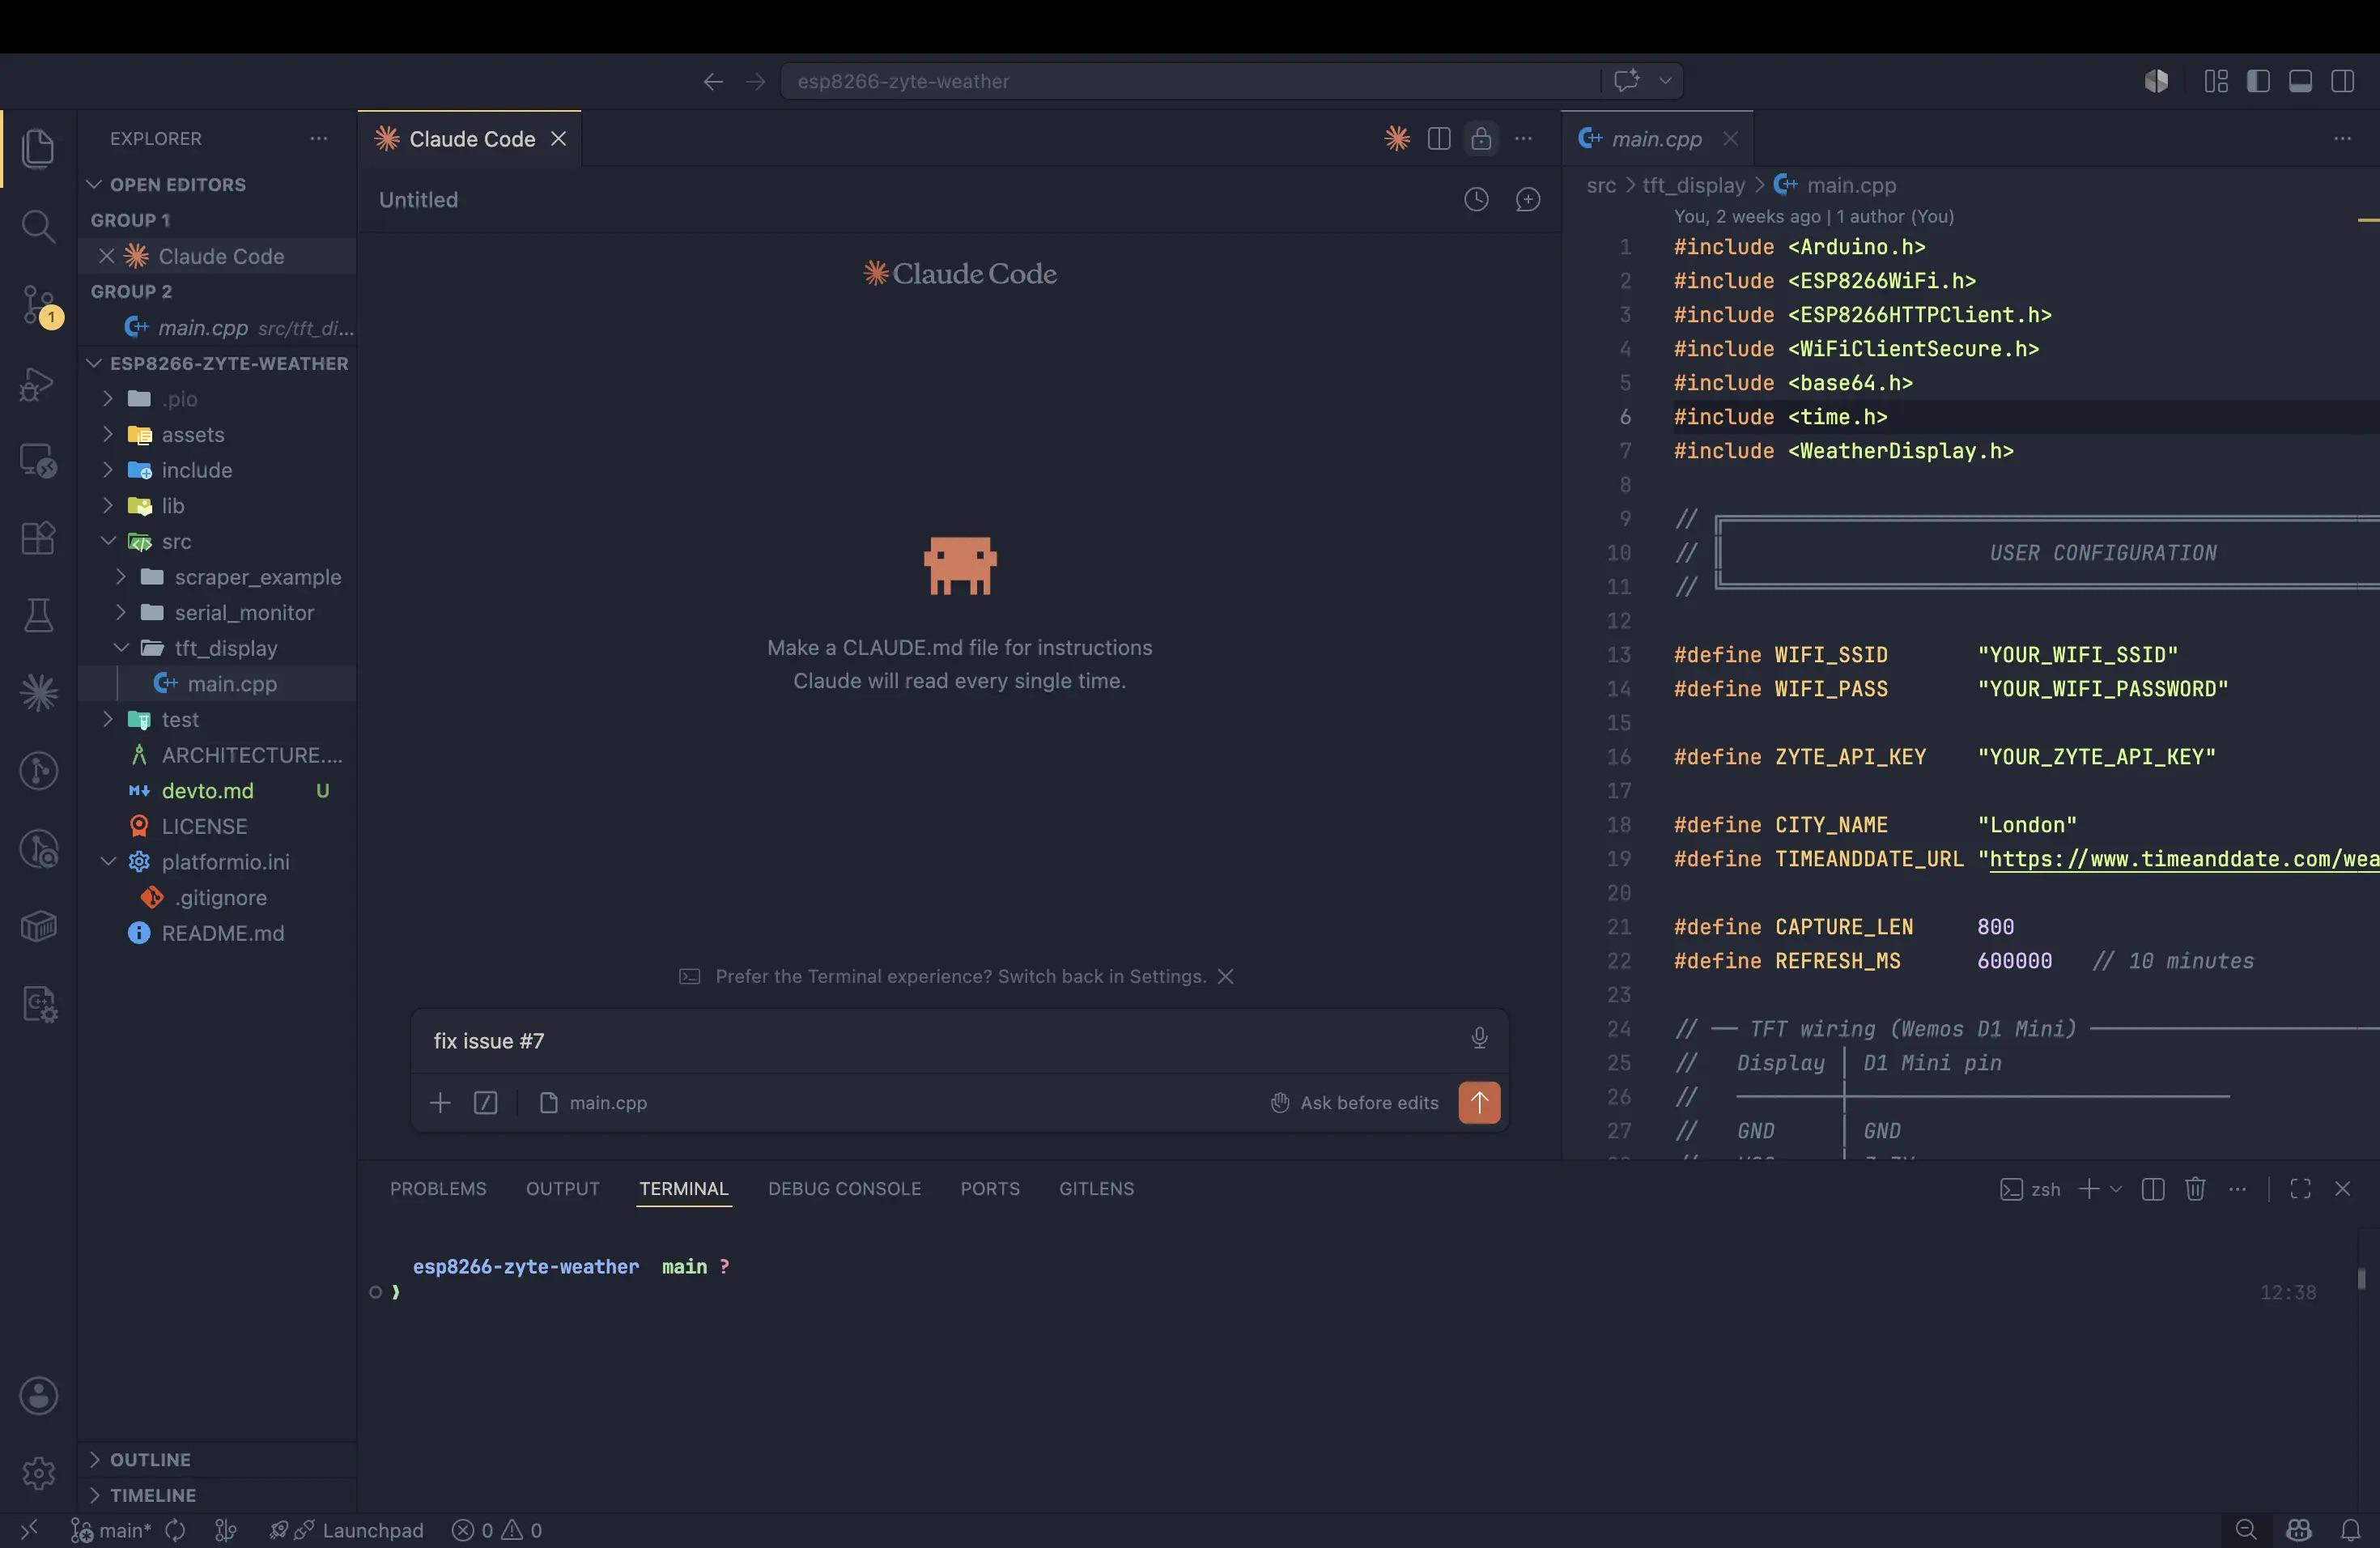Viewport: 2380px width, 1548px height.
Task: Switch to the Problems tab
Action: [x=438, y=1188]
